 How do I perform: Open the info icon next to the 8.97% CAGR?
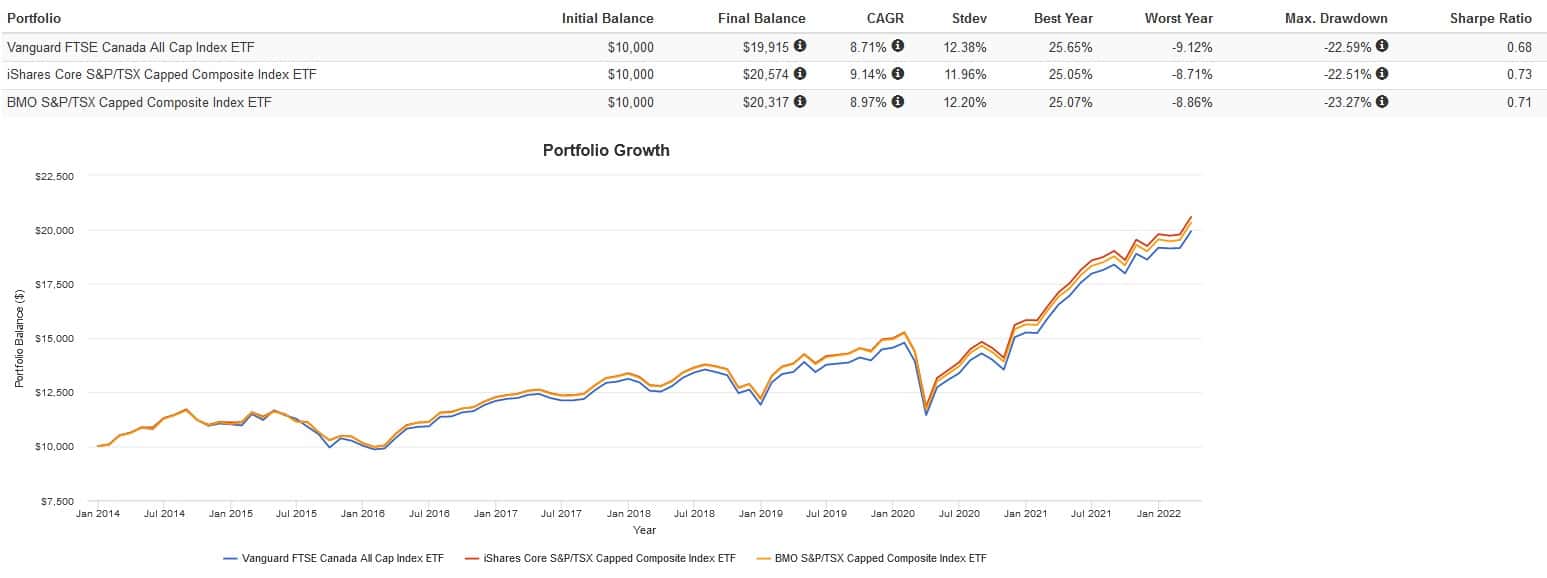point(898,102)
